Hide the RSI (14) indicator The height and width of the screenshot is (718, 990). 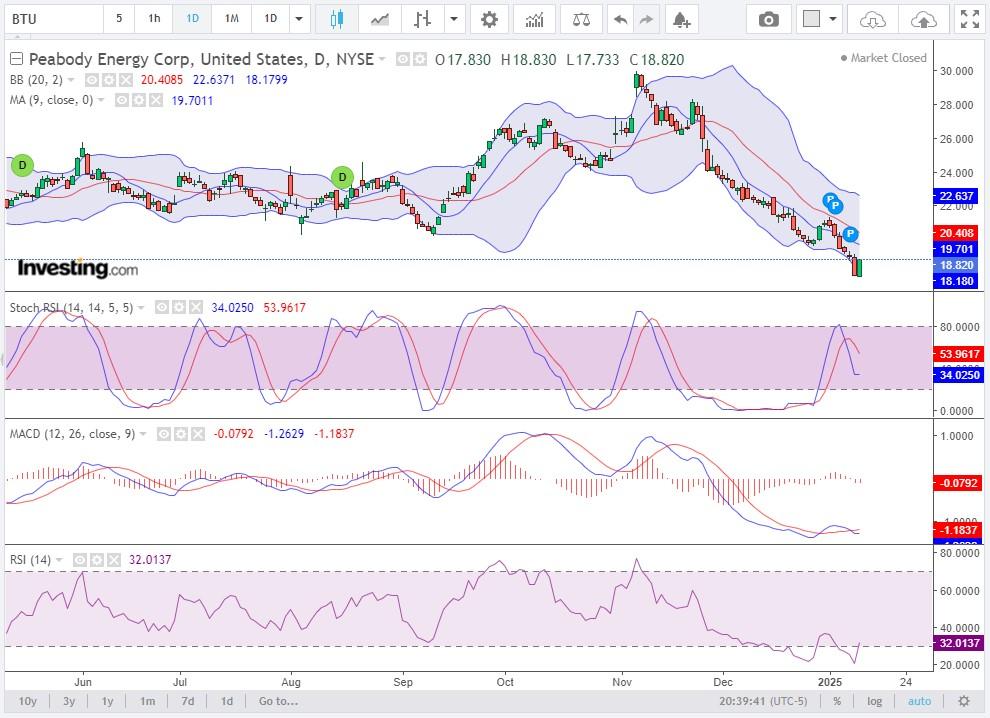pos(80,560)
